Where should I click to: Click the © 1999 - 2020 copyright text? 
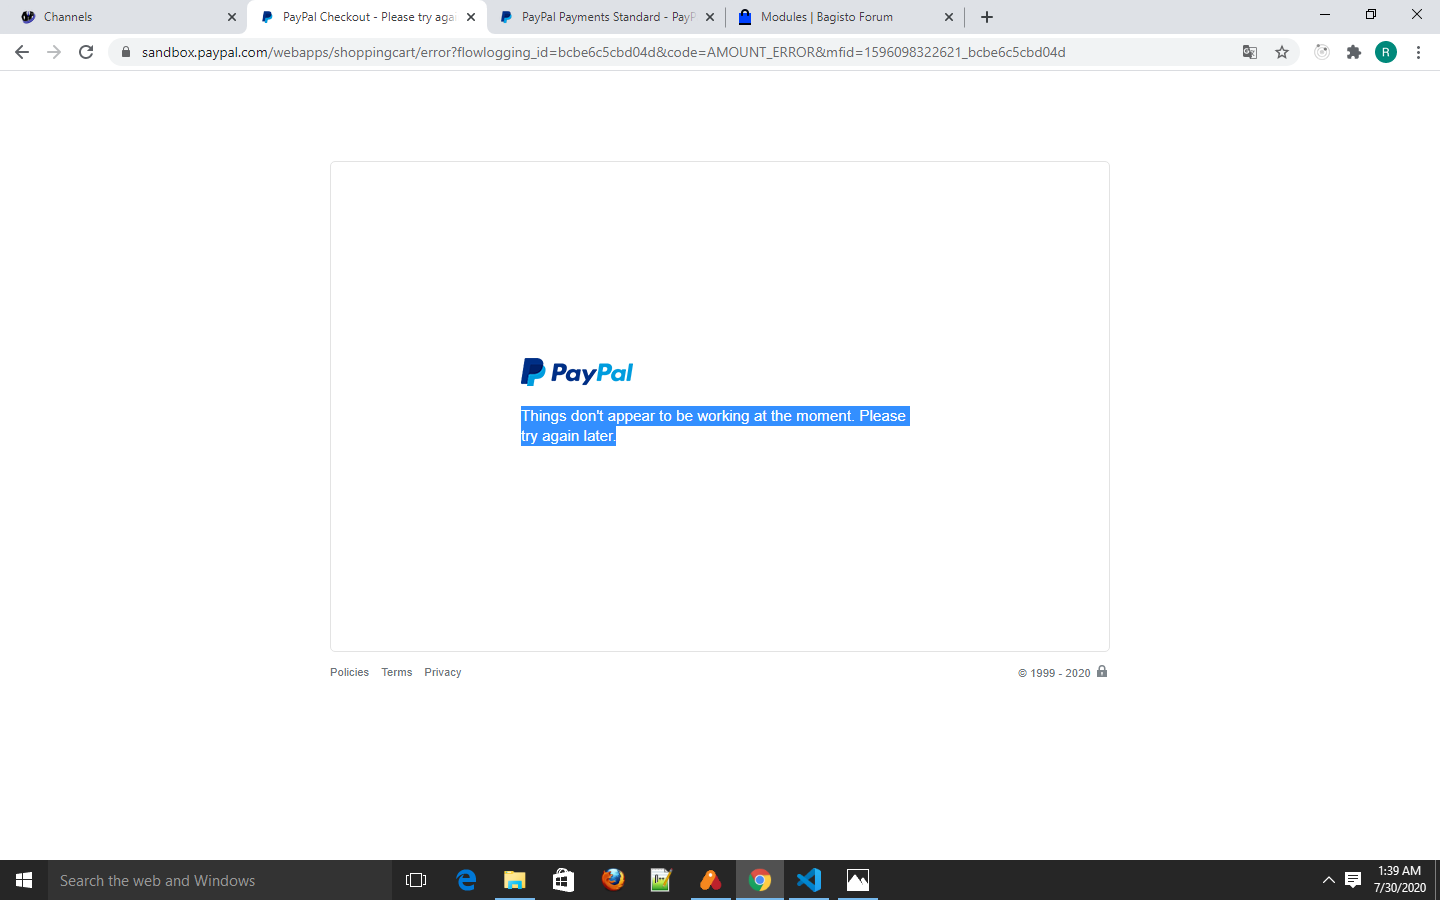pyautogui.click(x=1054, y=673)
